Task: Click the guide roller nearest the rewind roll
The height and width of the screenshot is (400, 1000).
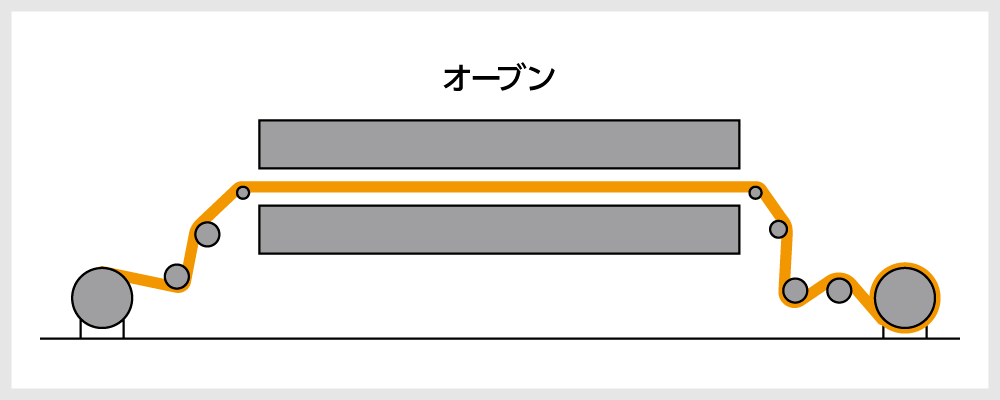Action: click(839, 290)
